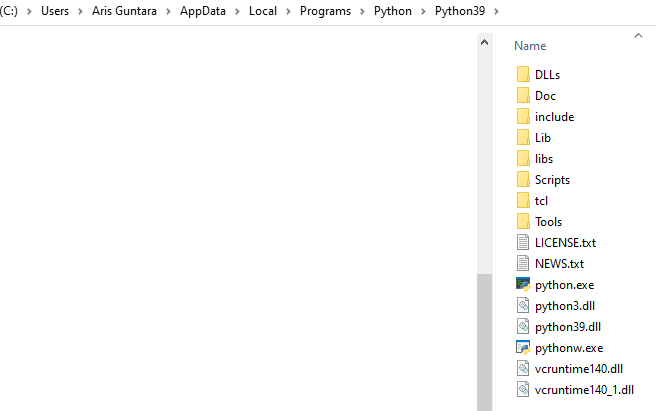Click the navigation pane scrollbar thumb
Image resolution: width=656 pixels, height=411 pixels.
coord(484,342)
